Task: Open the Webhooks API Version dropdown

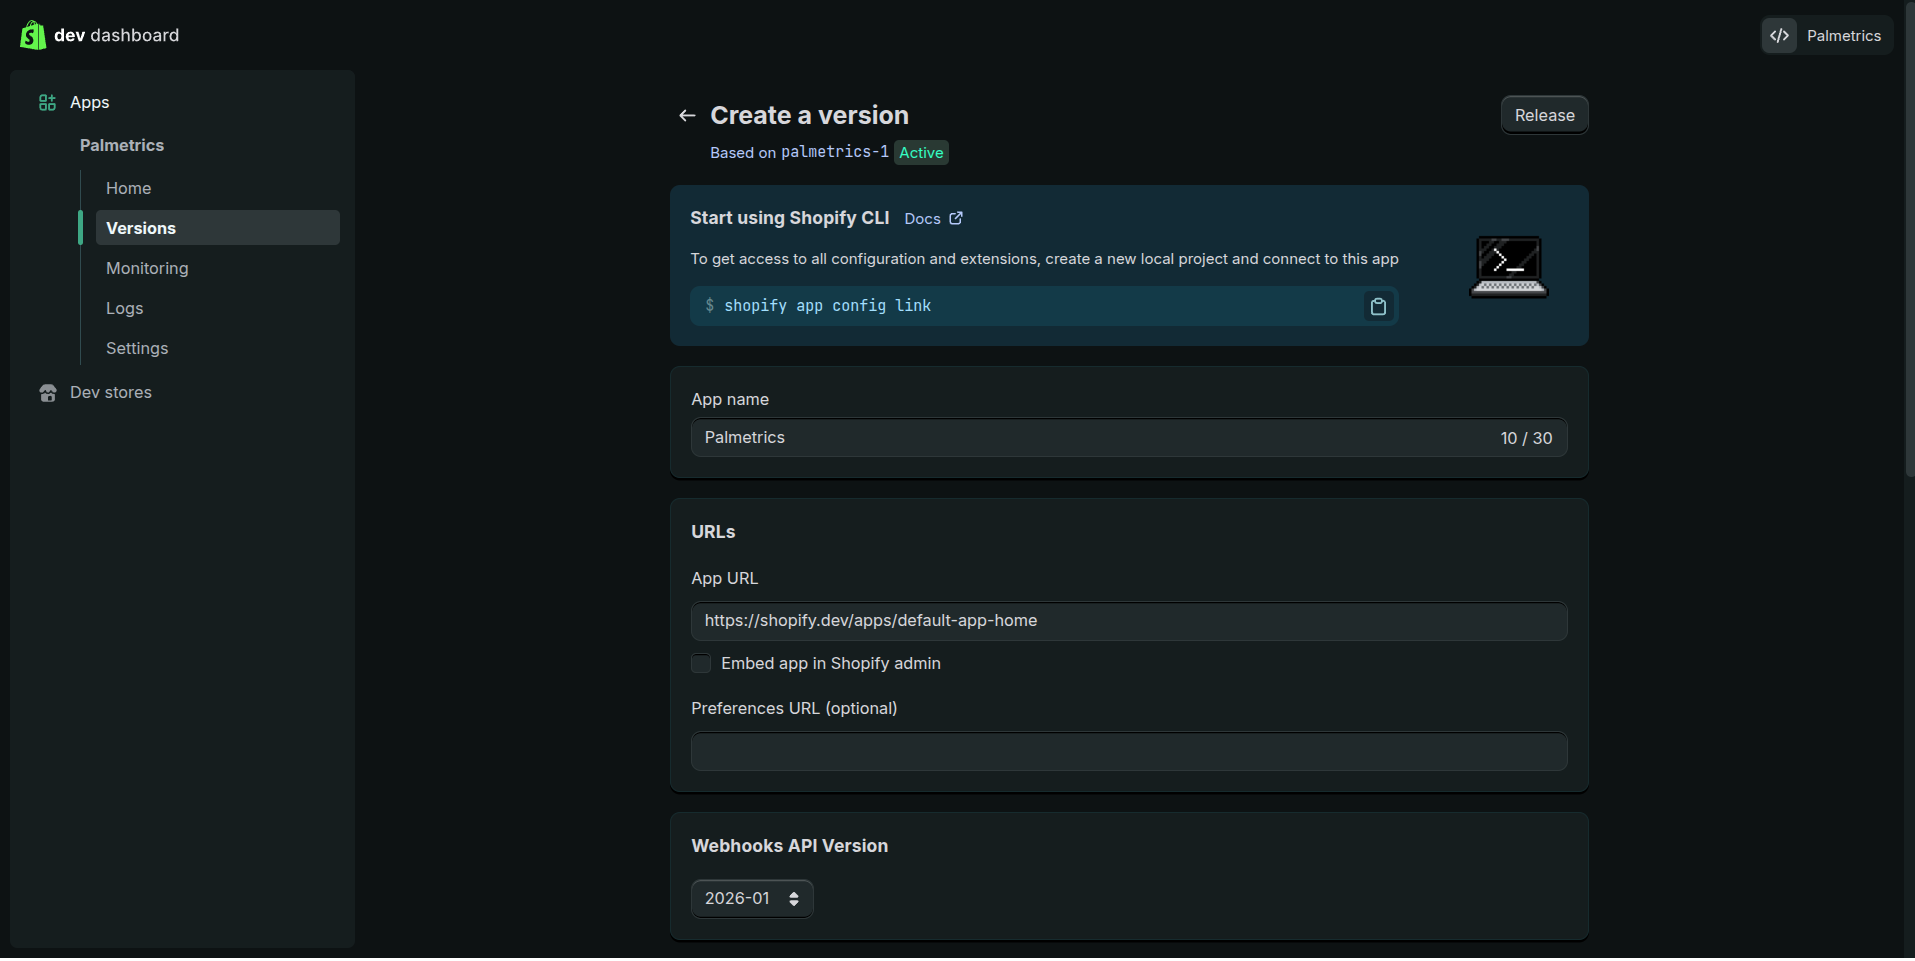Action: [752, 899]
